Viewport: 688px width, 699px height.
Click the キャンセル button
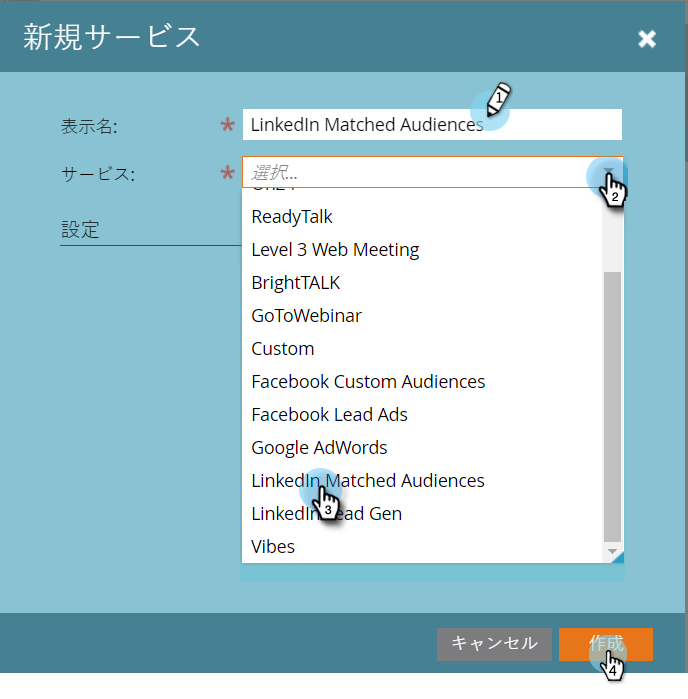494,644
